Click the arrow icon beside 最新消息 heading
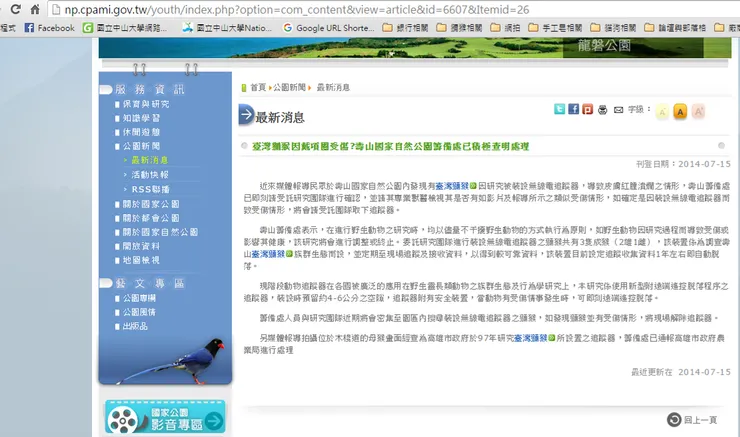Image resolution: width=740 pixels, height=437 pixels. point(246,115)
